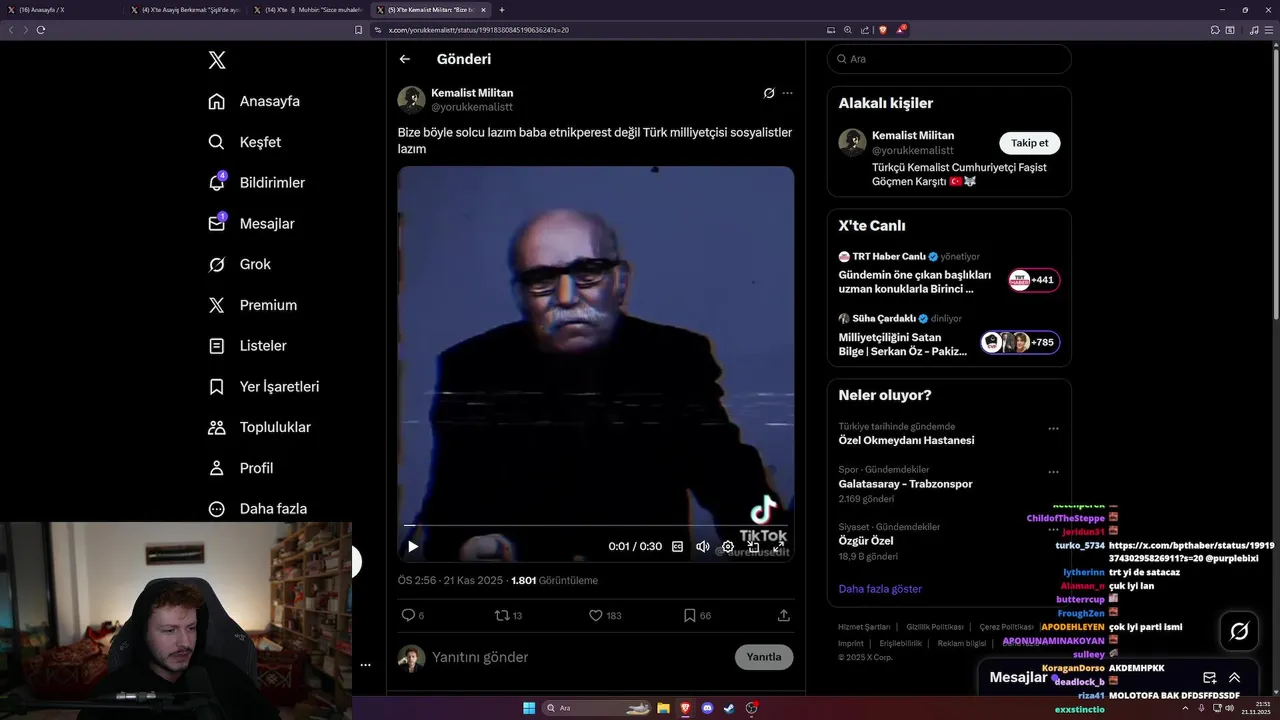Image resolution: width=1280 pixels, height=720 pixels.
Task: Open Süha Çardaklı live space
Action: pyautogui.click(x=949, y=335)
